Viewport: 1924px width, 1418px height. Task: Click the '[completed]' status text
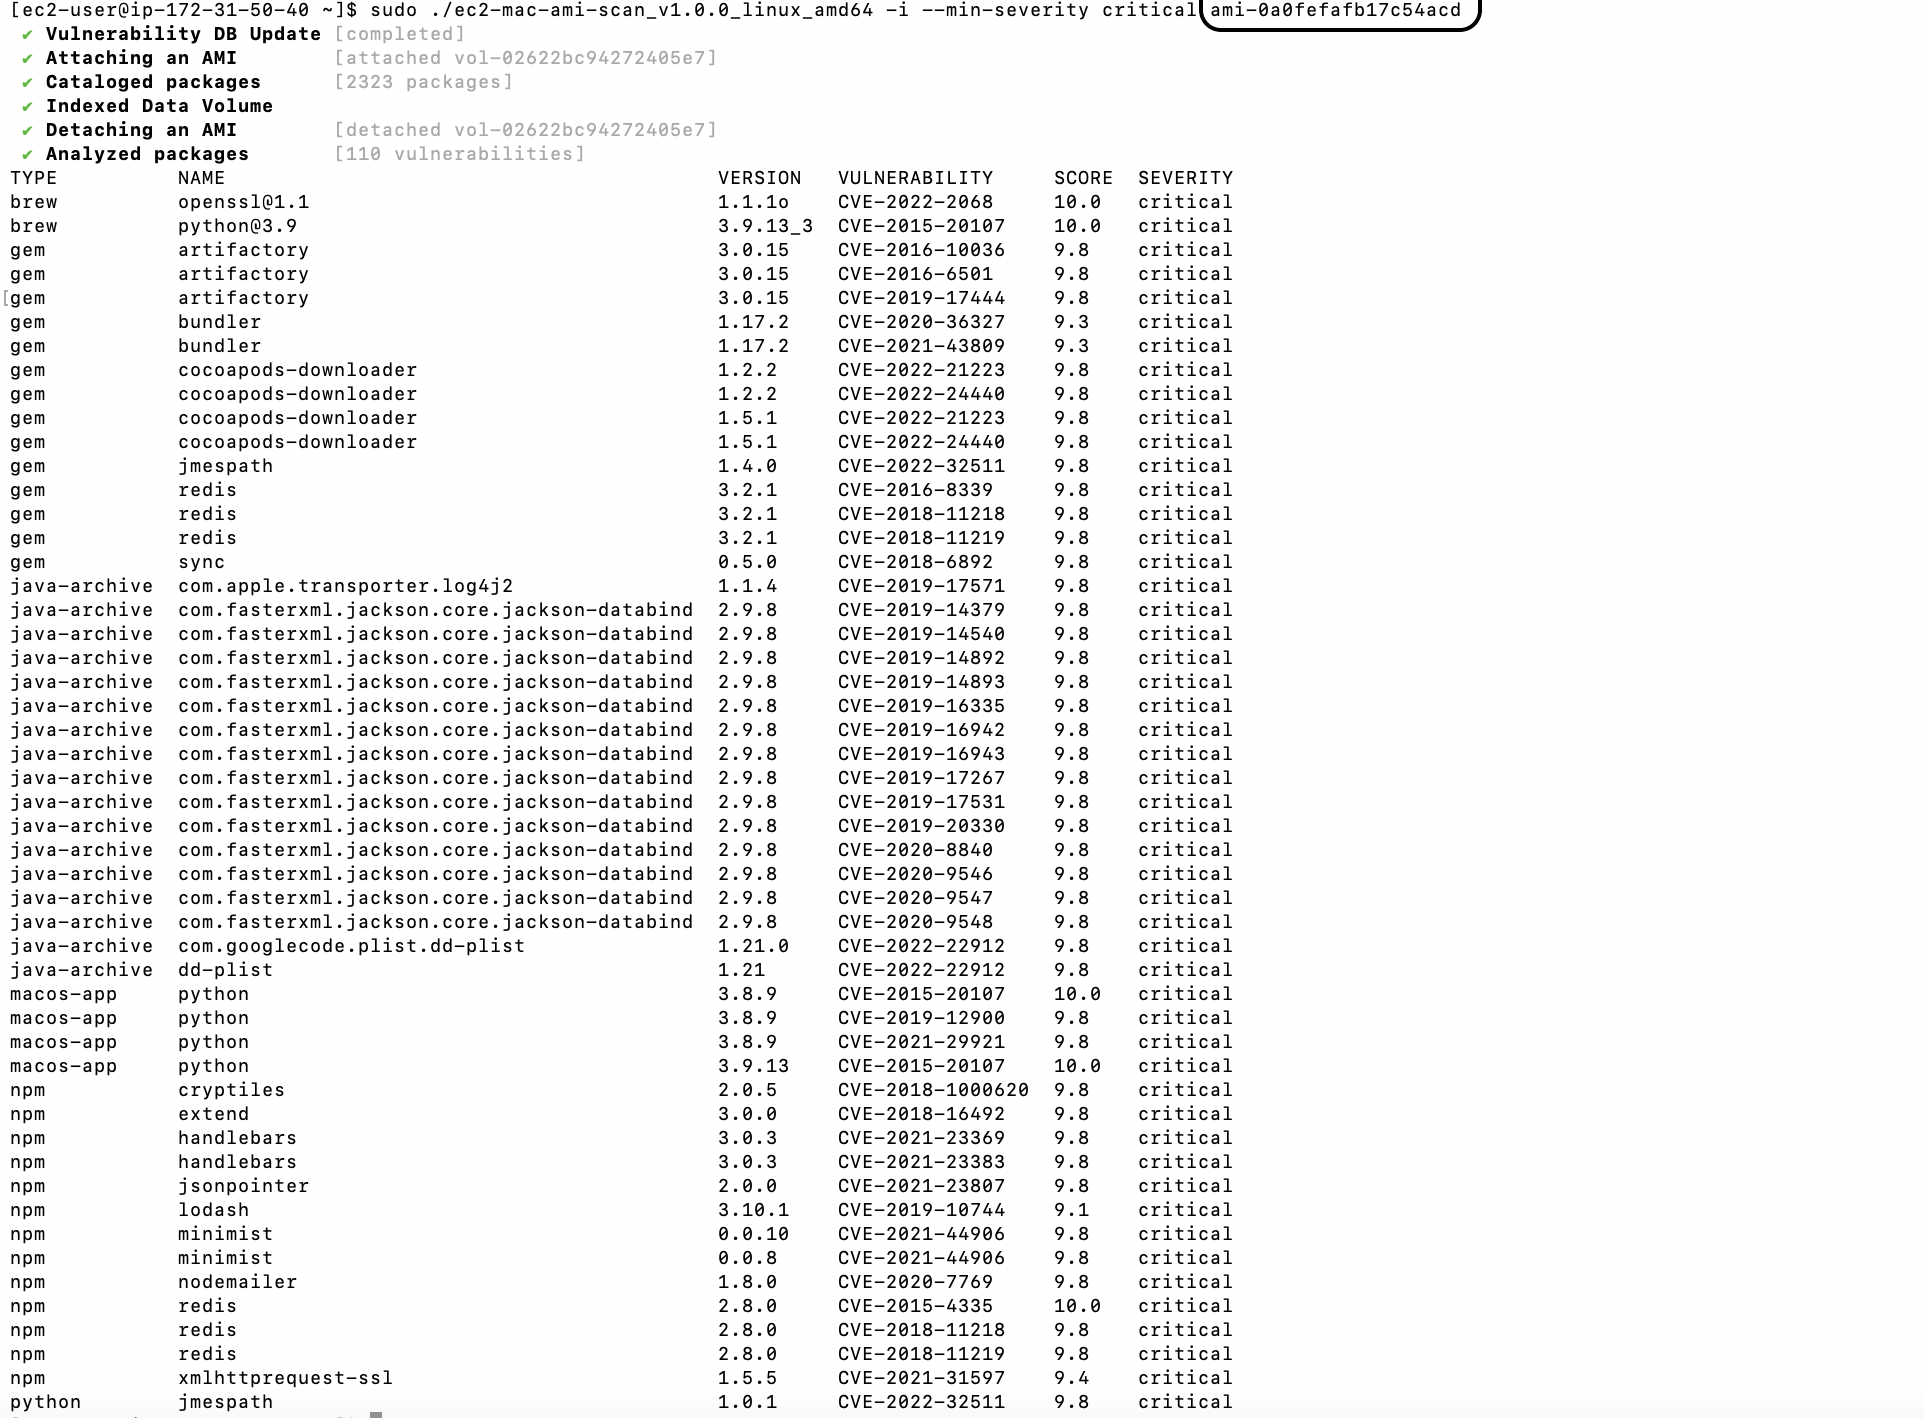point(400,34)
